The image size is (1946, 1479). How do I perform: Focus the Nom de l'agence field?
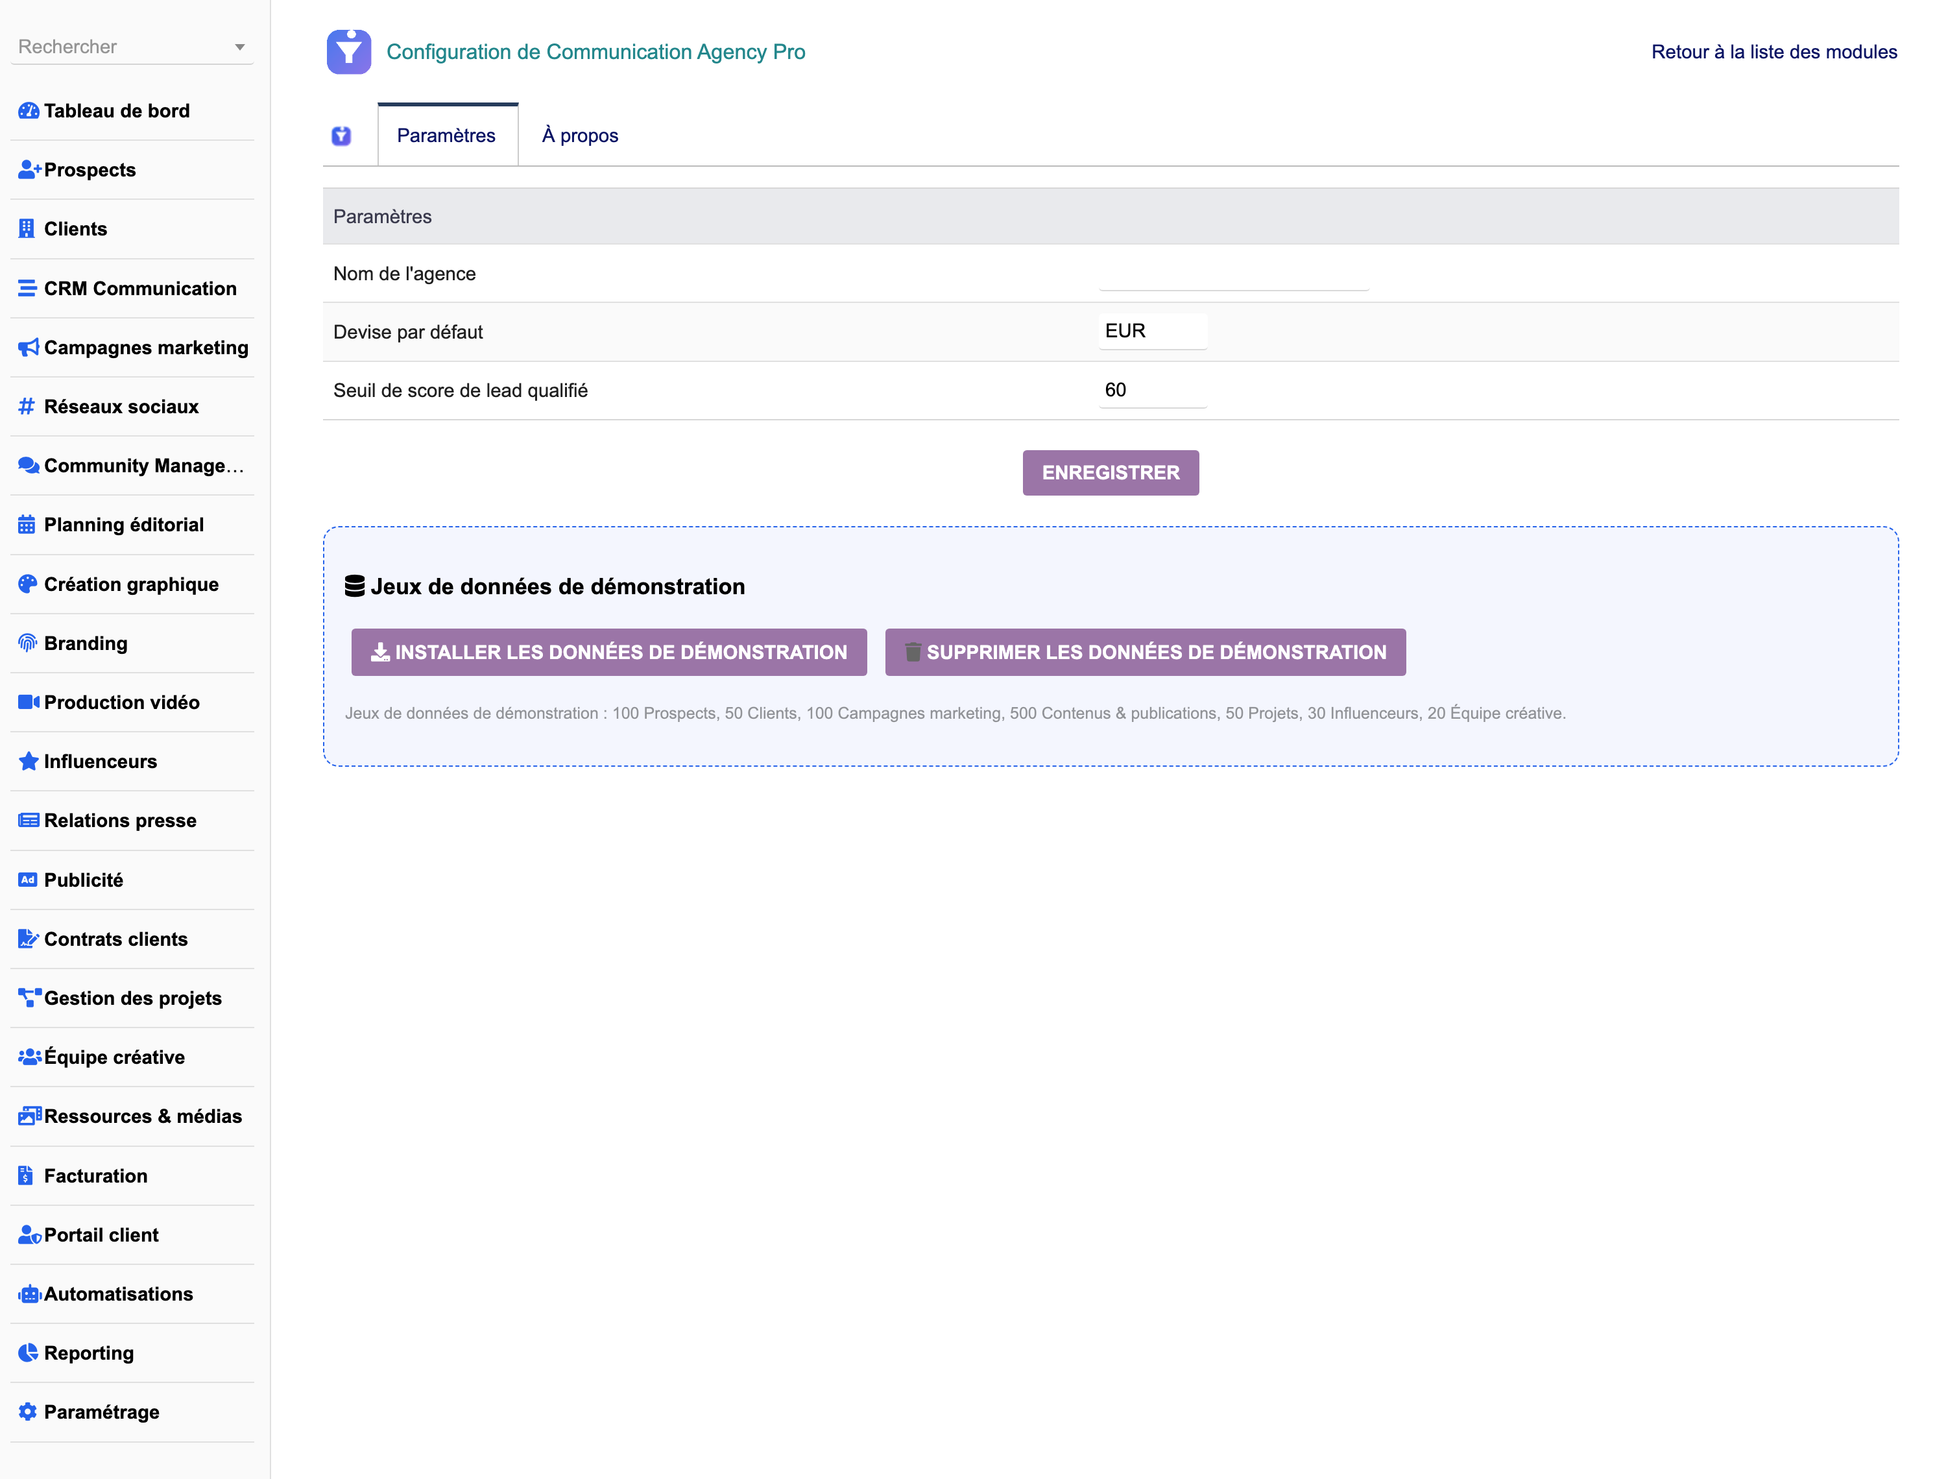click(x=1233, y=273)
